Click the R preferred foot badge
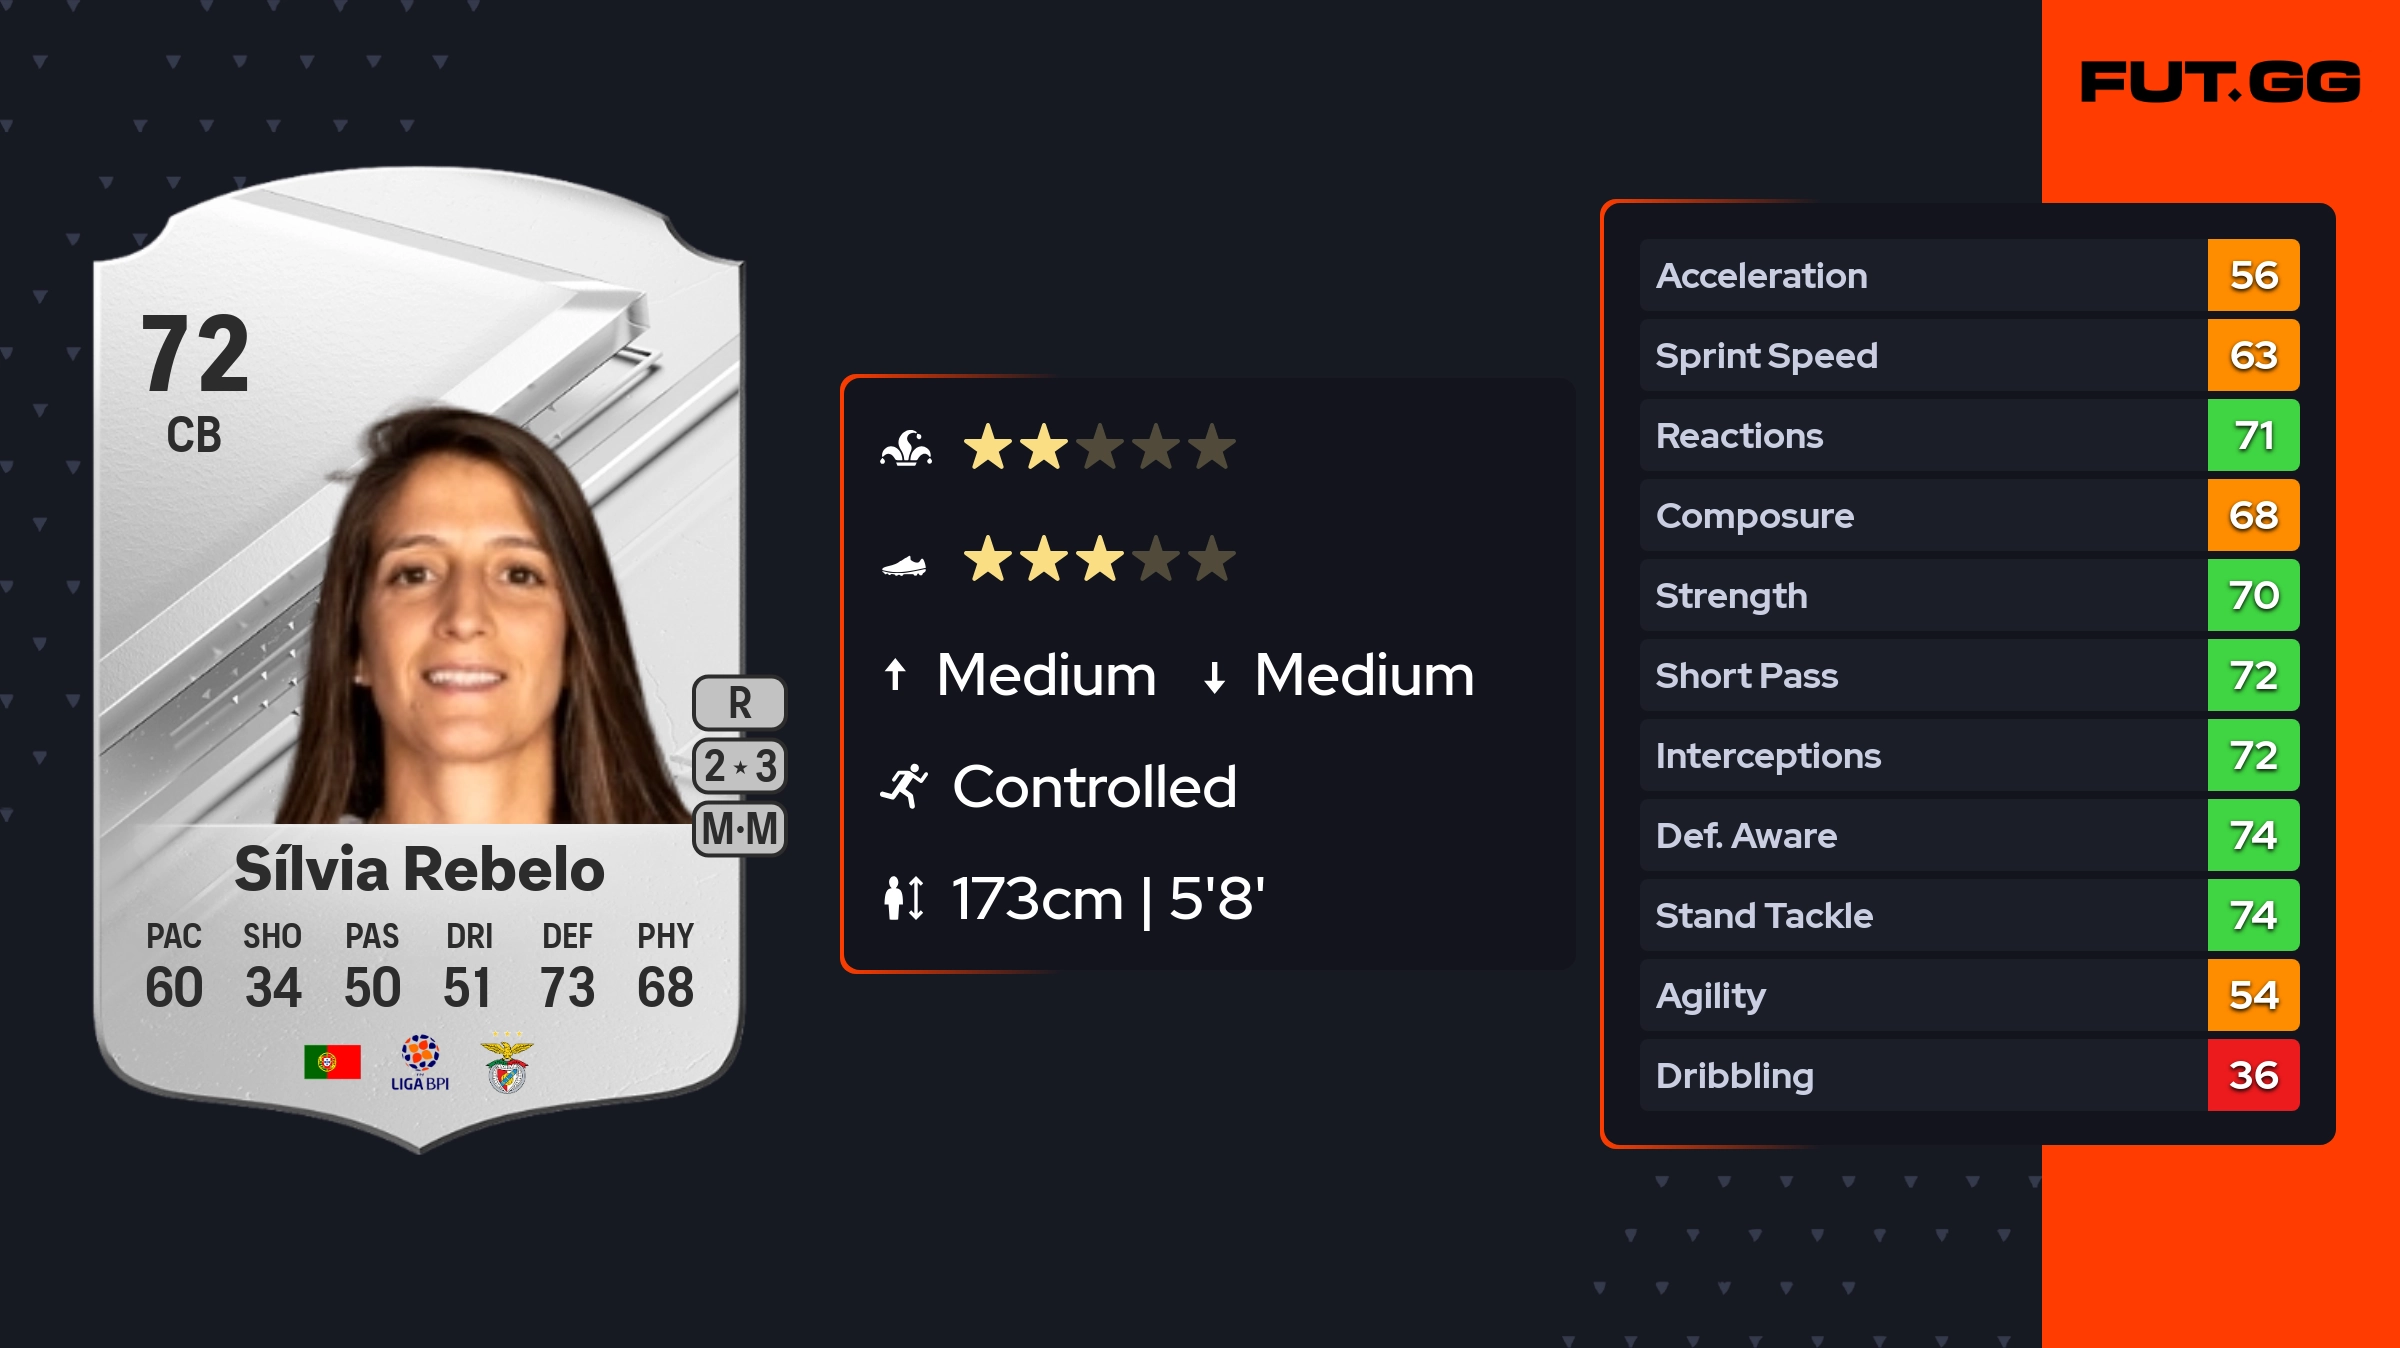2400x1348 pixels. pyautogui.click(x=739, y=703)
